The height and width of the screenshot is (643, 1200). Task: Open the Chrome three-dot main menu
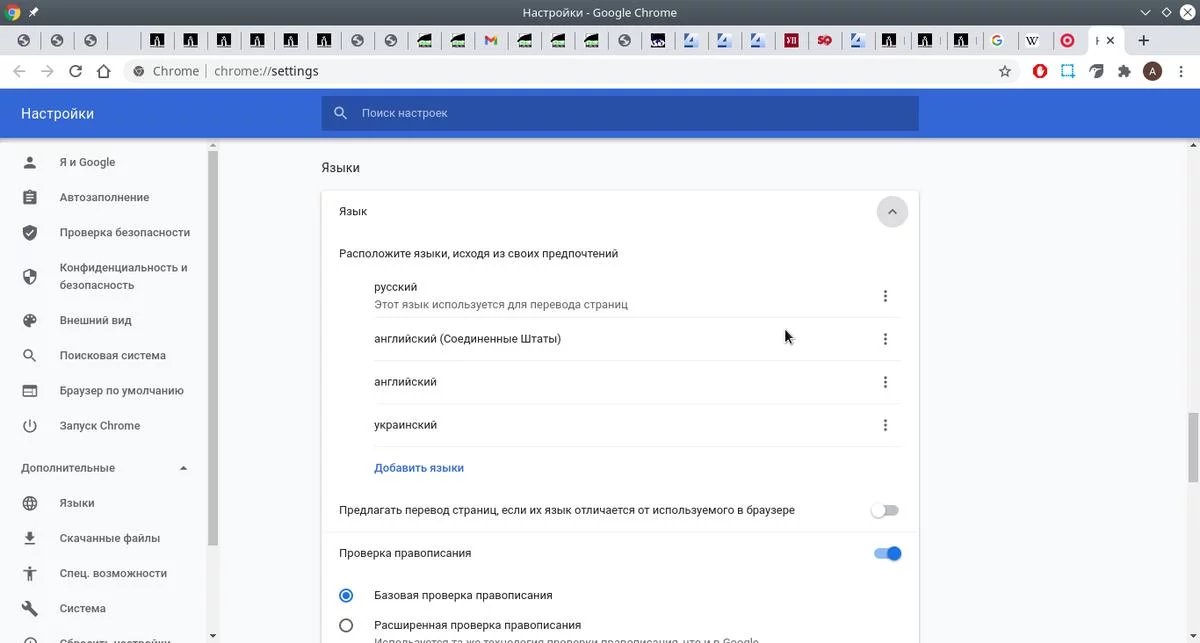pos(1180,71)
